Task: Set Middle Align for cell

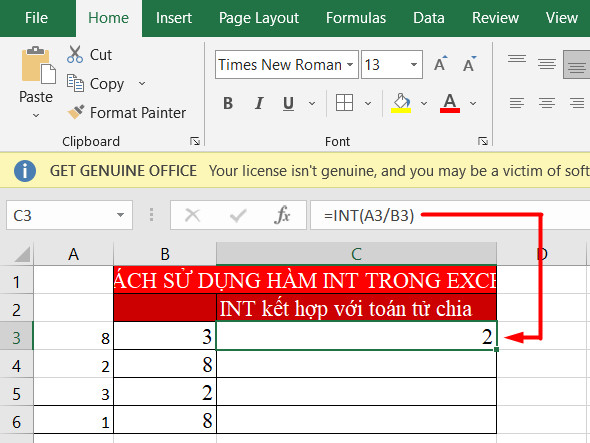Action: click(547, 64)
